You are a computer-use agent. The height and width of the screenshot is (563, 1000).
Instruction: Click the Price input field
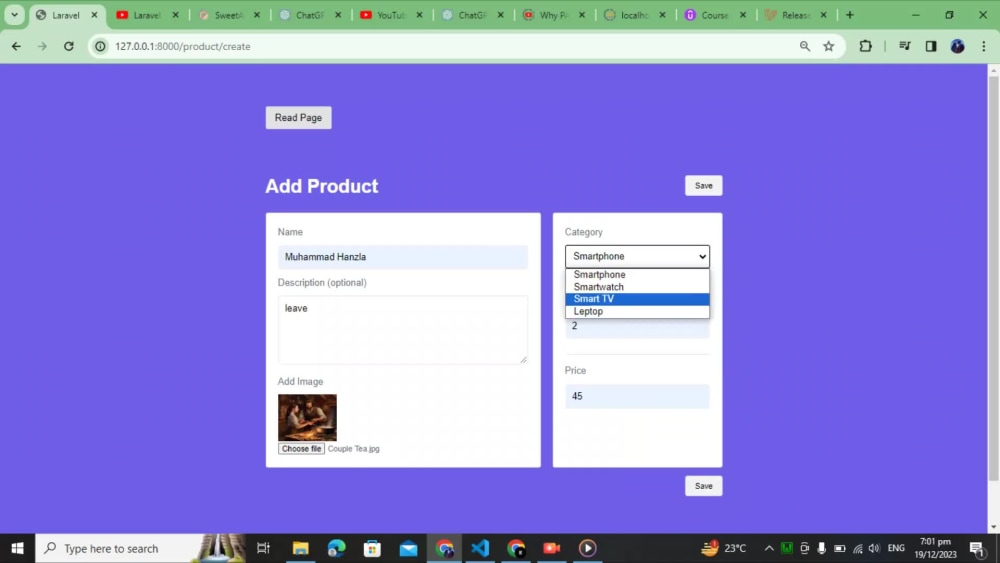637,397
